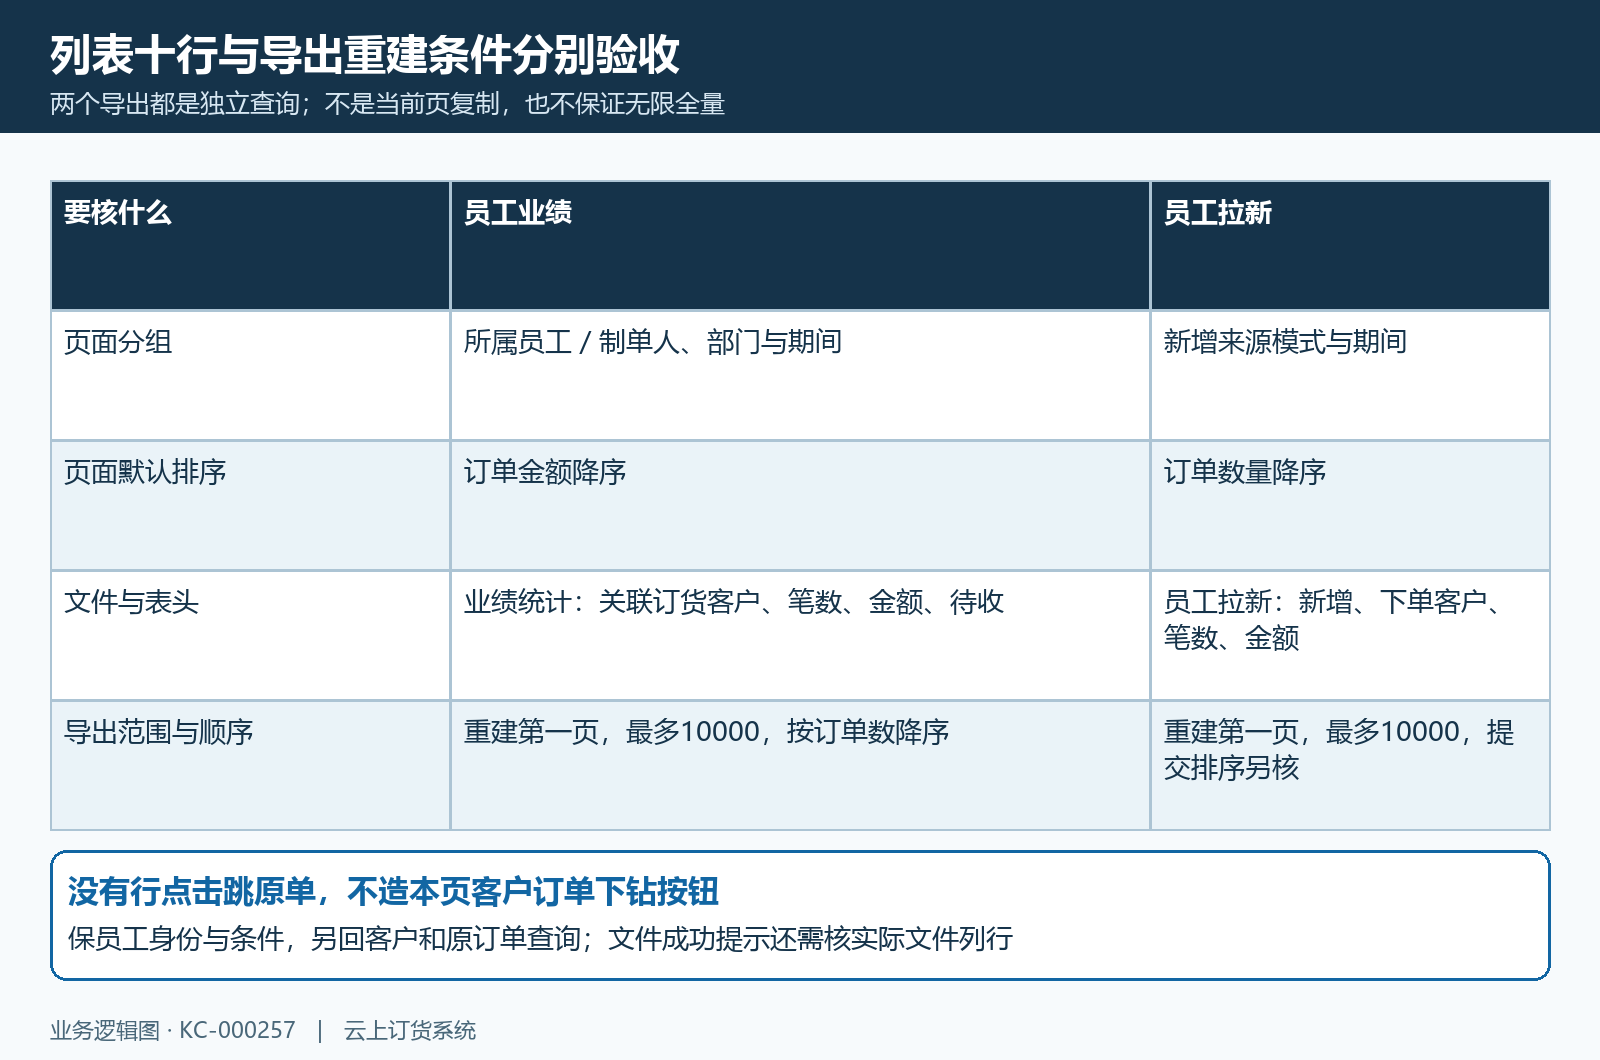Click the cell starting with 员工拉新：新增、下单客户
This screenshot has width=1600, height=1060.
[x=1350, y=636]
